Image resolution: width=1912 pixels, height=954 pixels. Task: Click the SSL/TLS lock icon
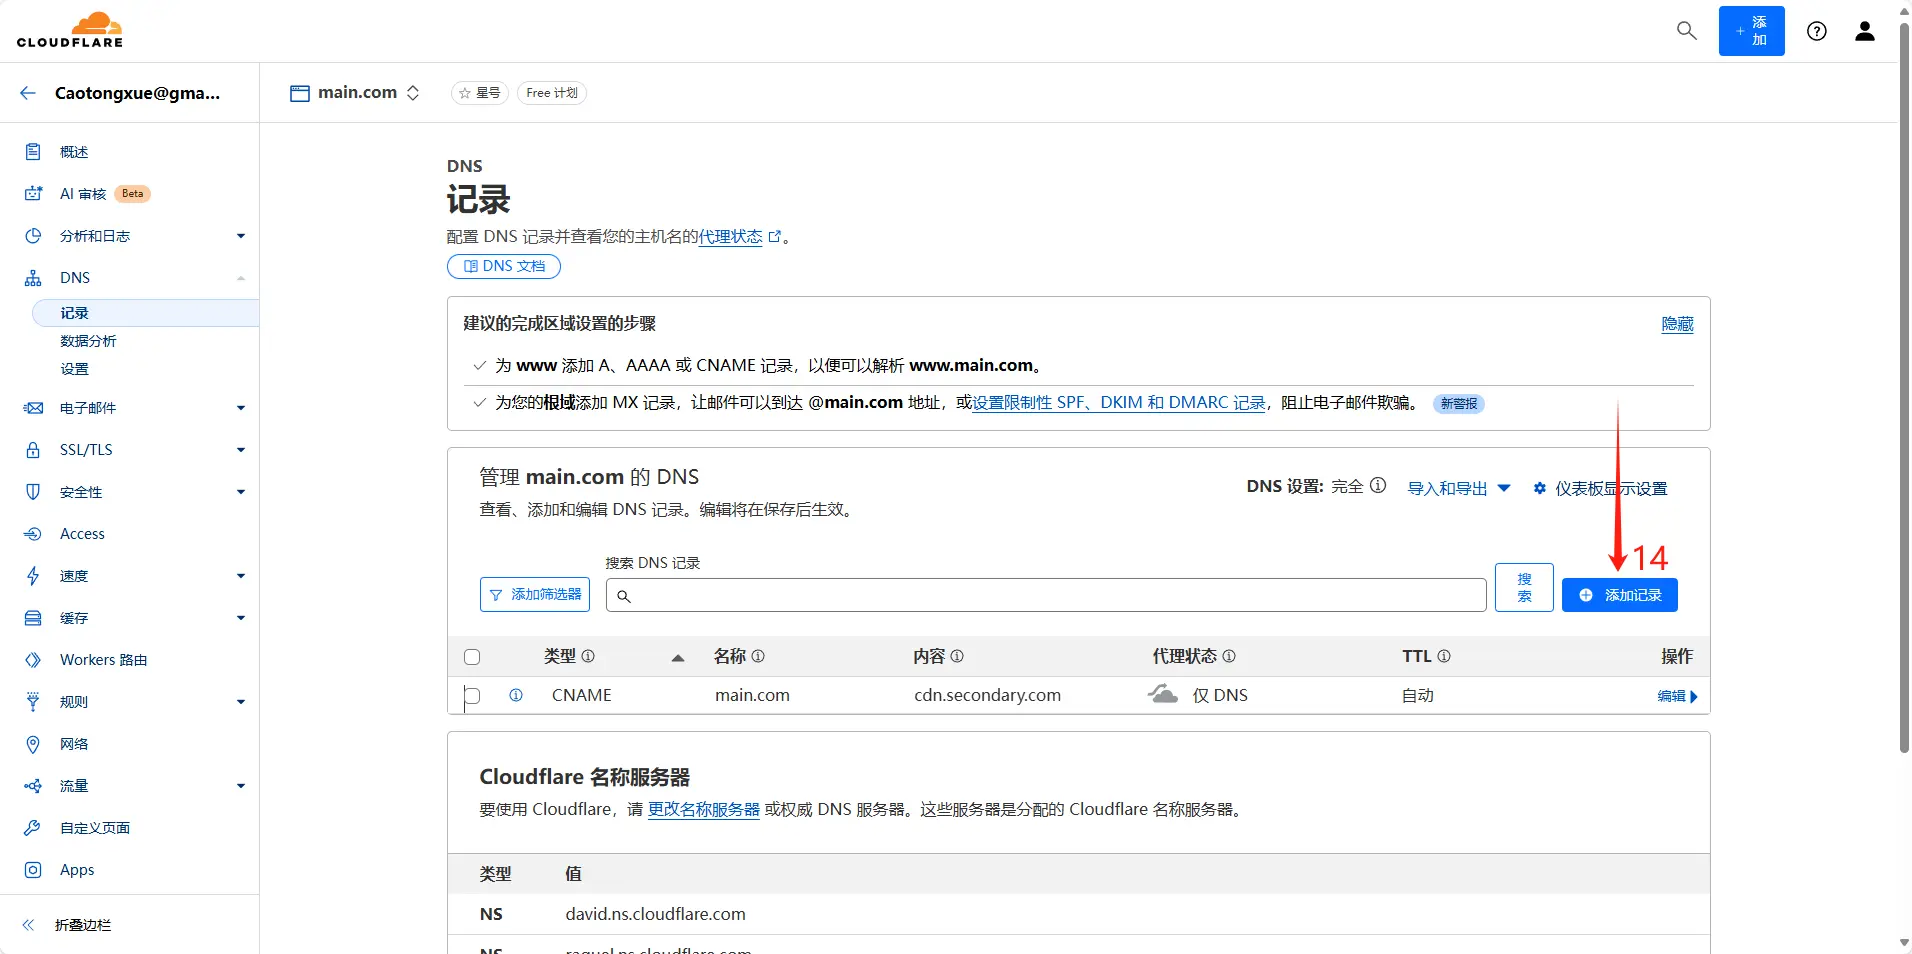coord(33,450)
